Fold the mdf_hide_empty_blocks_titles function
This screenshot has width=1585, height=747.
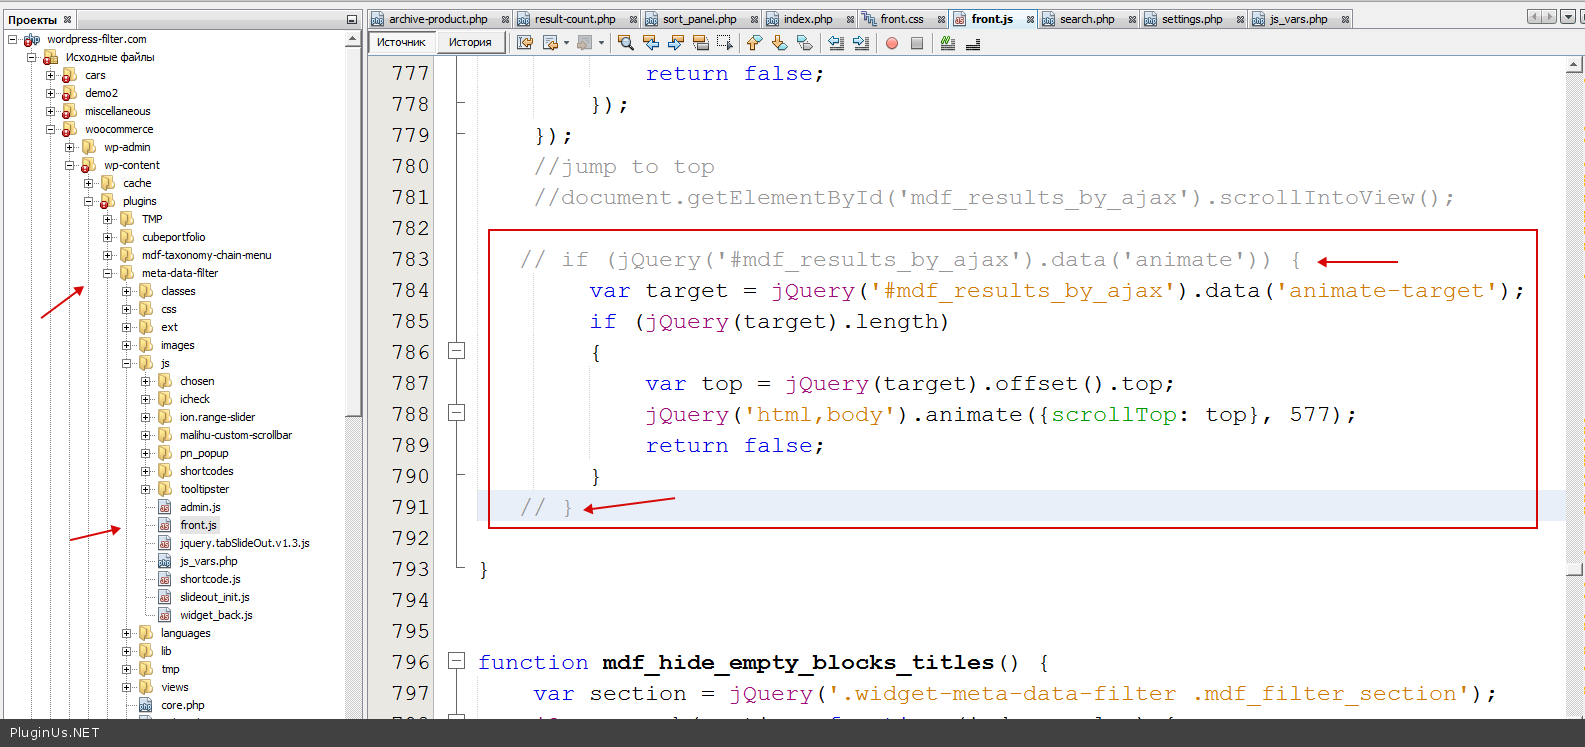[457, 661]
